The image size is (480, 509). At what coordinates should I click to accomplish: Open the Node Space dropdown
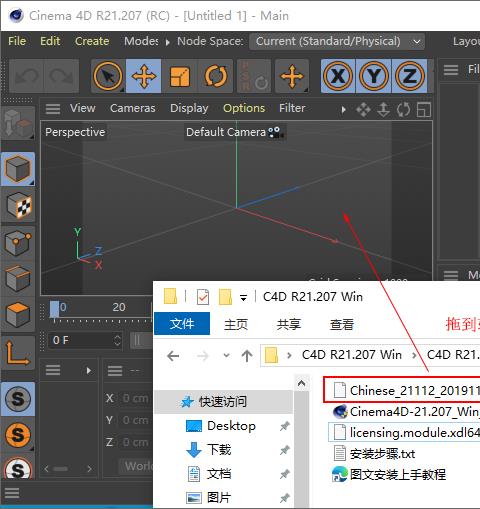337,41
